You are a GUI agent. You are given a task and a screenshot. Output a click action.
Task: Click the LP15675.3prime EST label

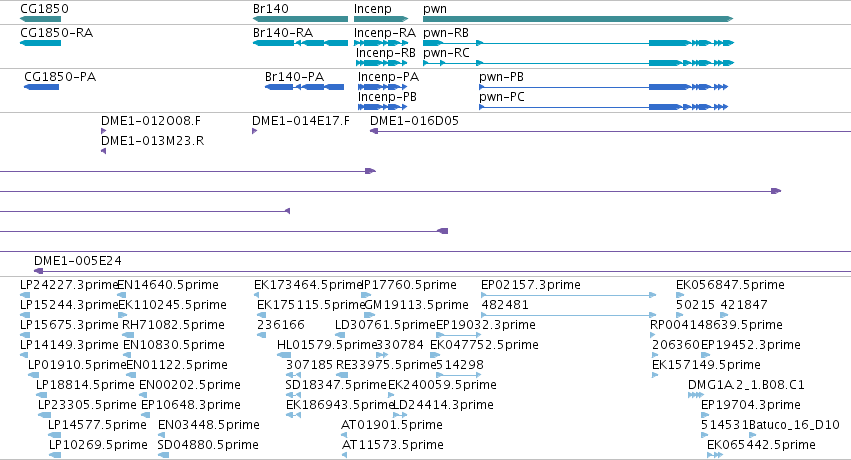point(69,325)
